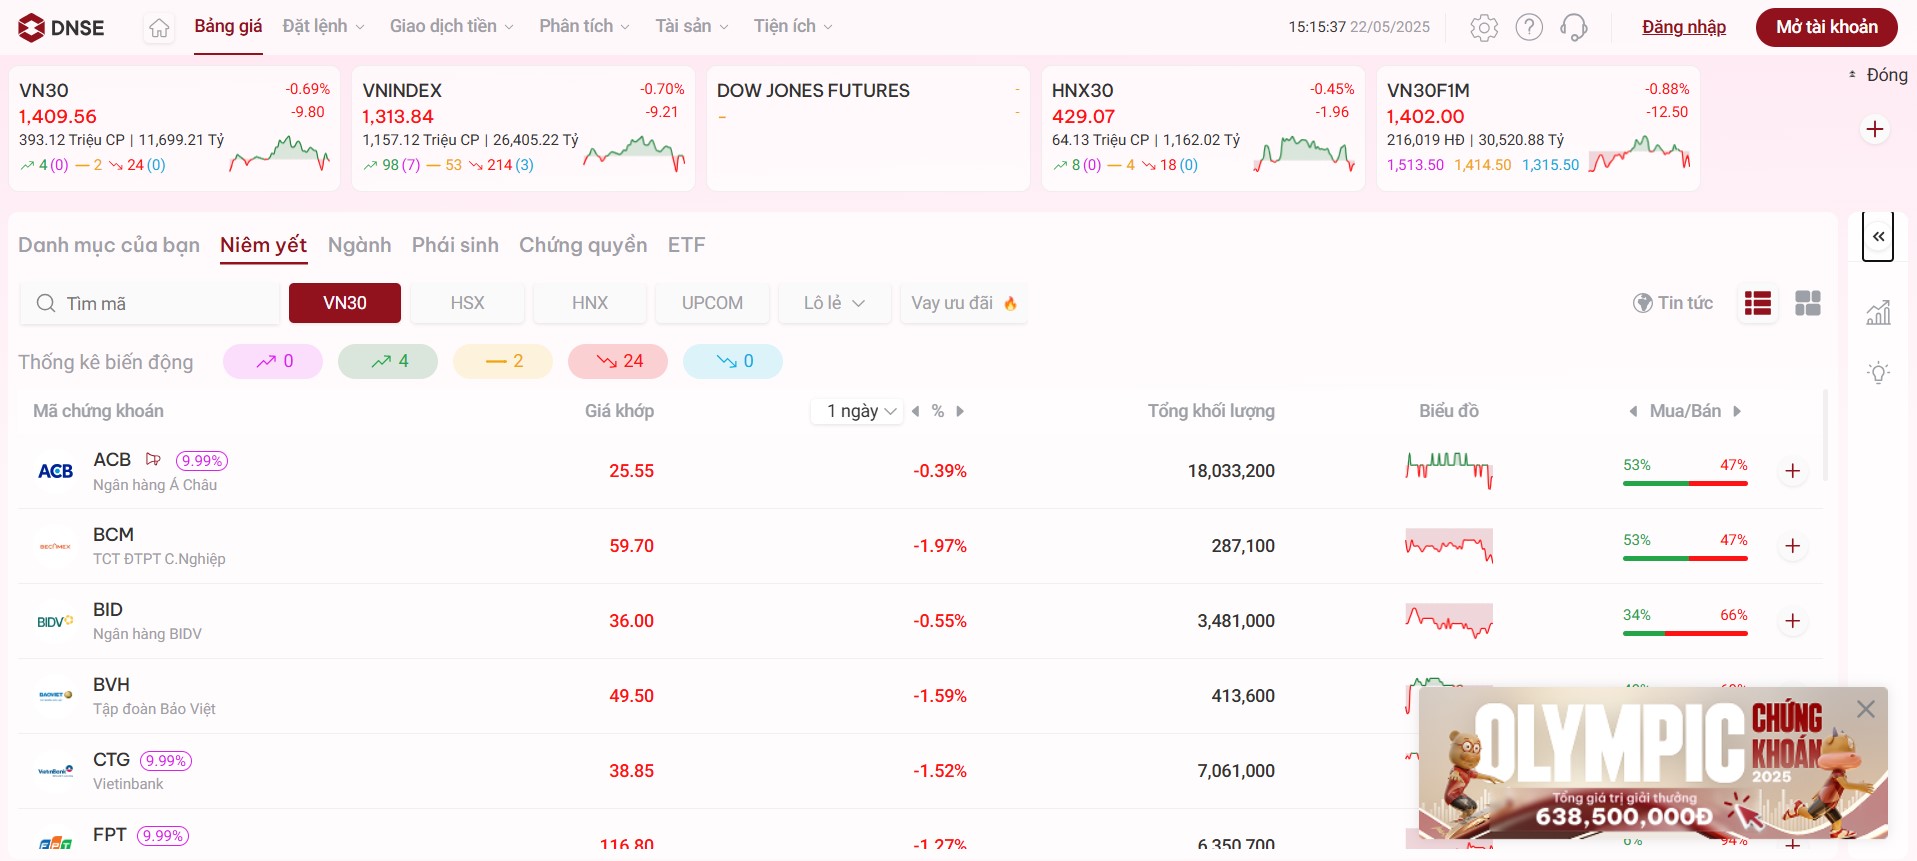The width and height of the screenshot is (1917, 861).
Task: Click Mở tài khoản button
Action: coord(1827,27)
